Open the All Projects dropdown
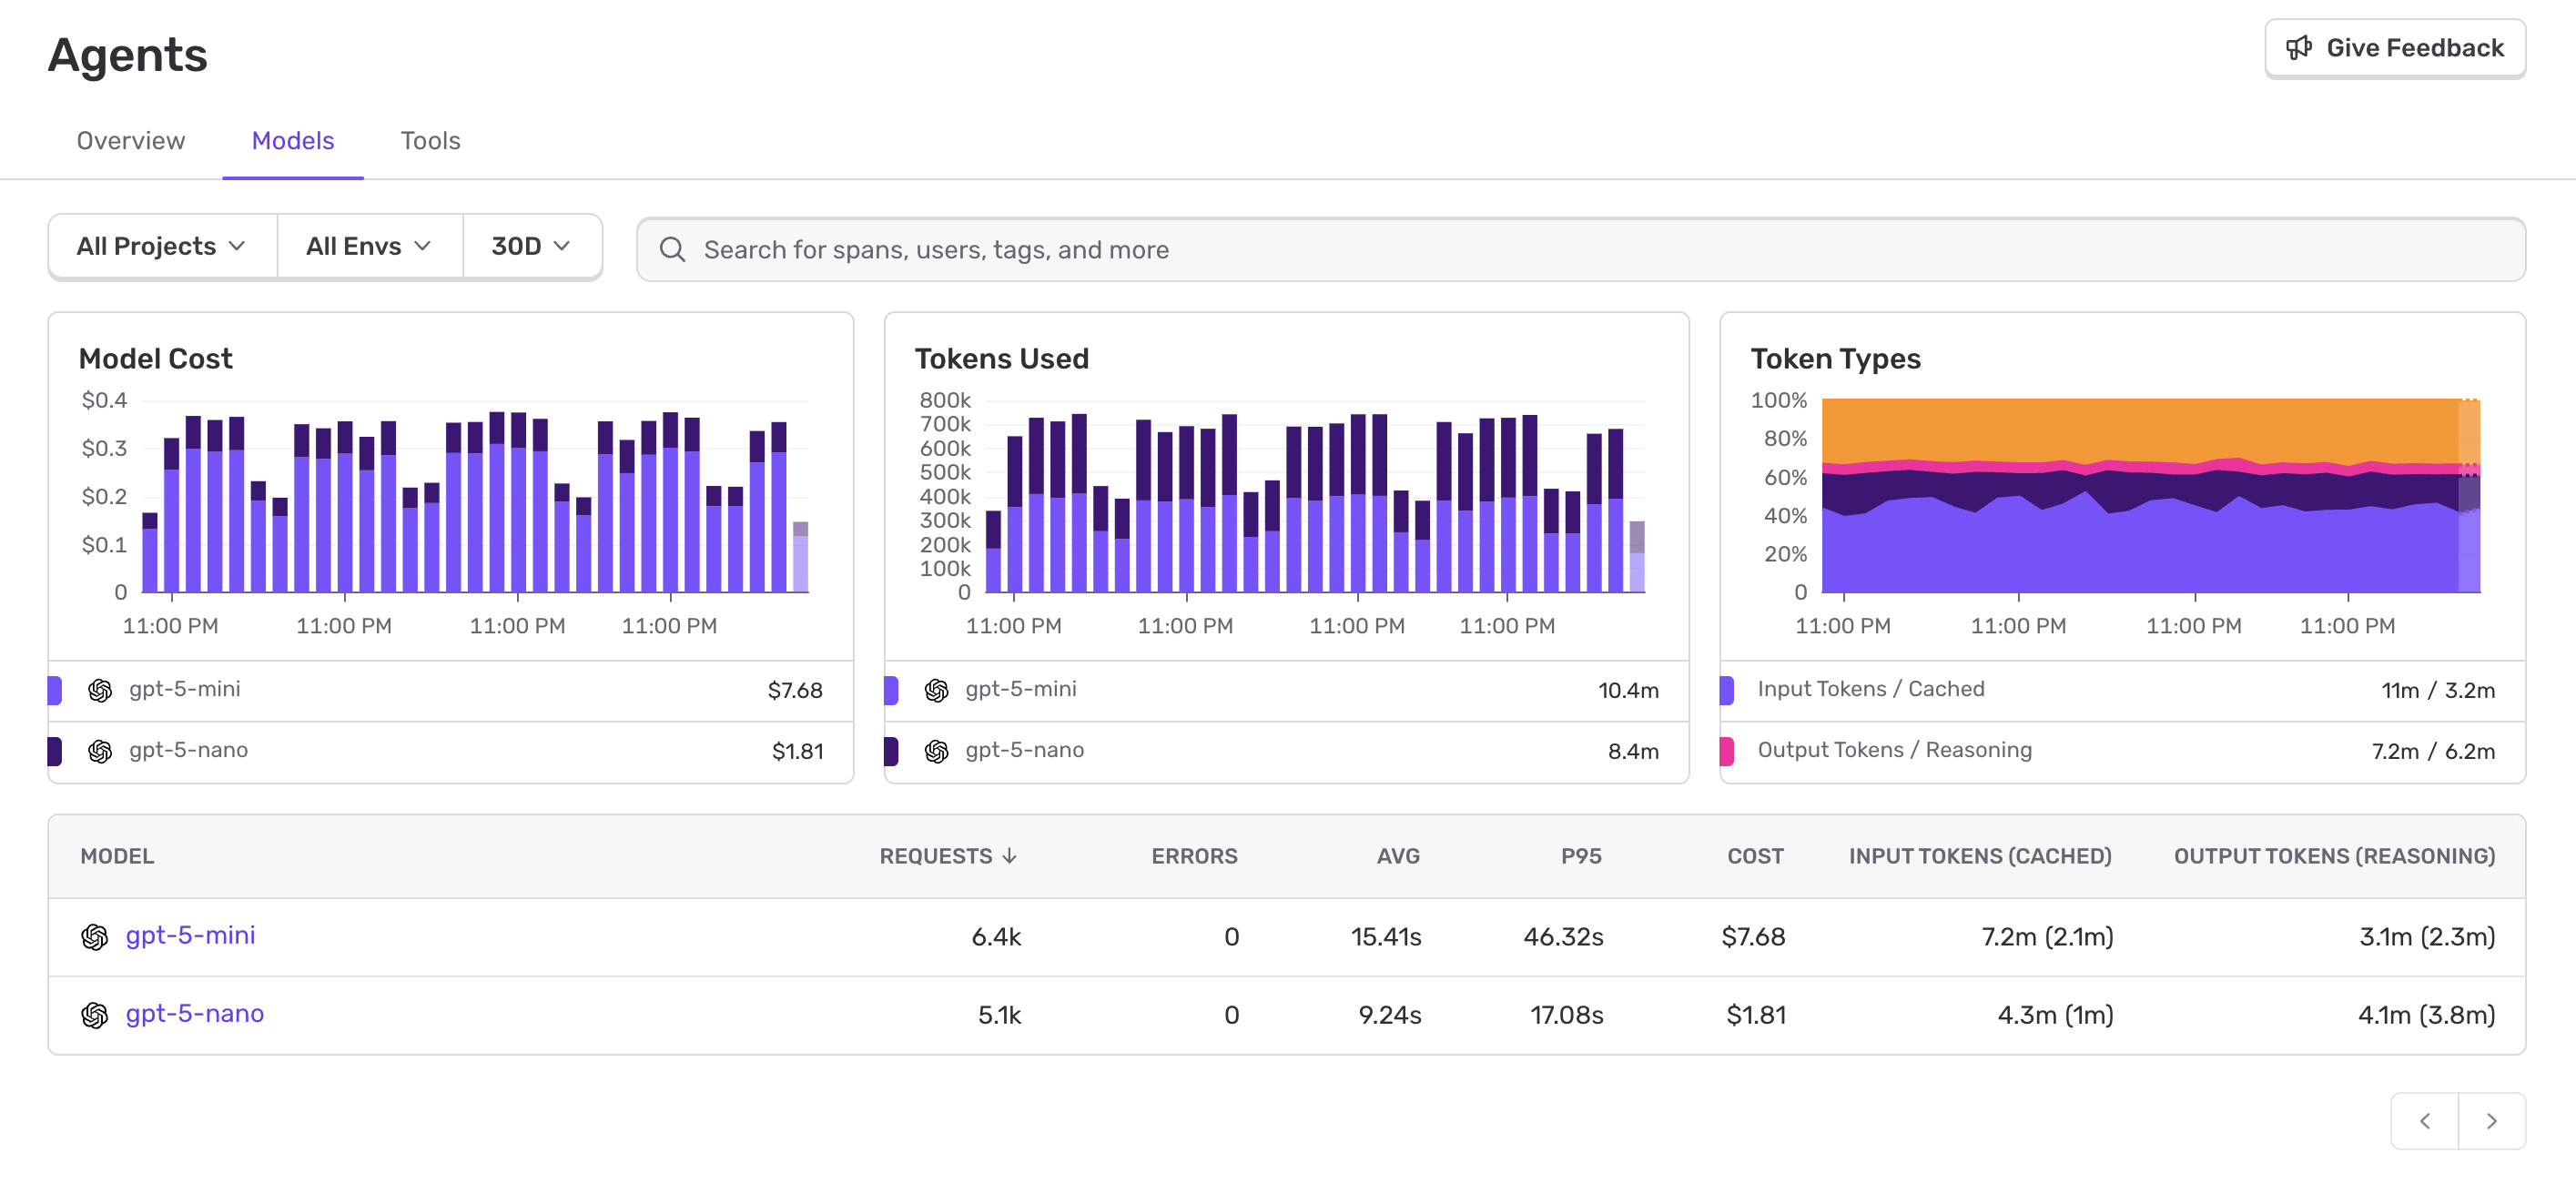Screen dimensions: 2576x1183 162,246
